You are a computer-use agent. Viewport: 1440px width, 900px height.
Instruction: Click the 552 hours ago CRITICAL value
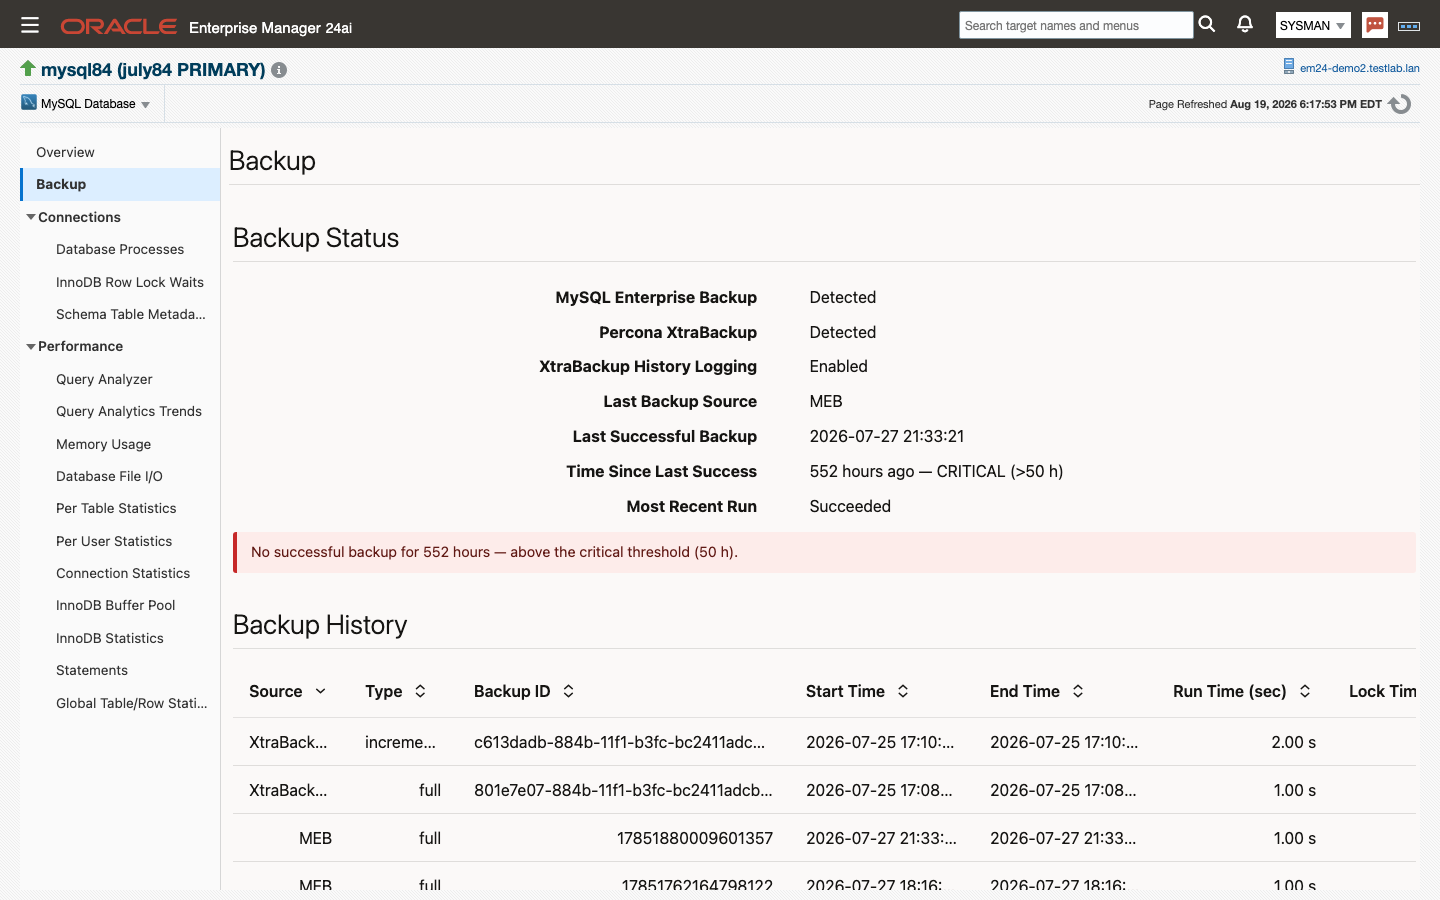(x=936, y=471)
